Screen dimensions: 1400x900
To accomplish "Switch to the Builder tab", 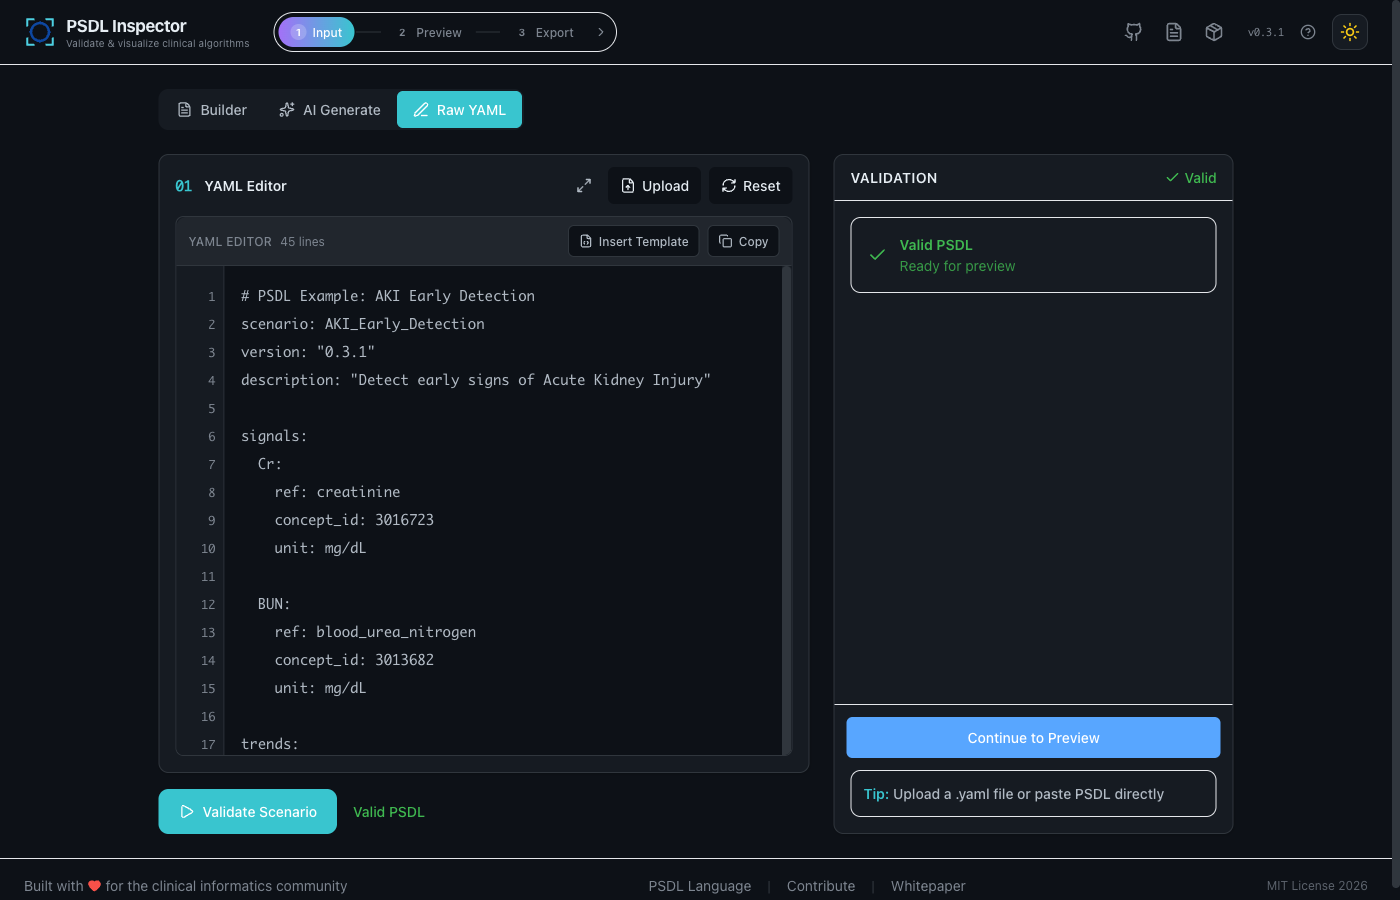I will 212,110.
